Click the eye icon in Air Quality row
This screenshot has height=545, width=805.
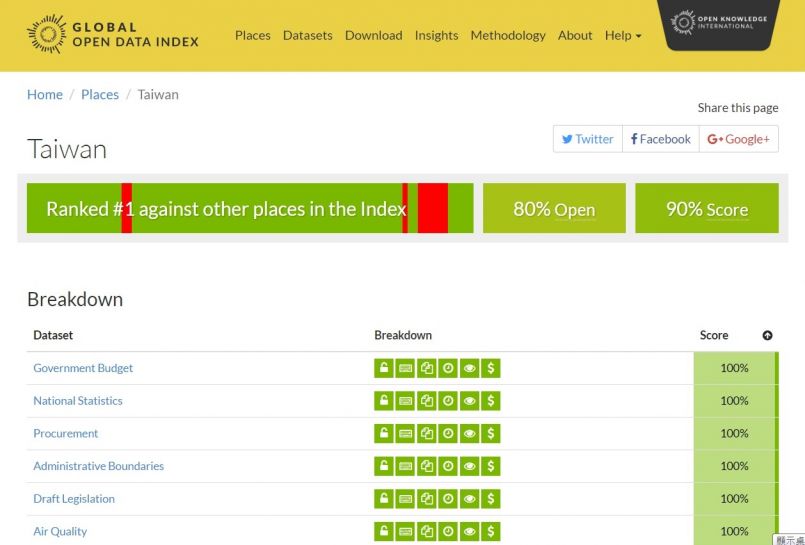point(469,531)
